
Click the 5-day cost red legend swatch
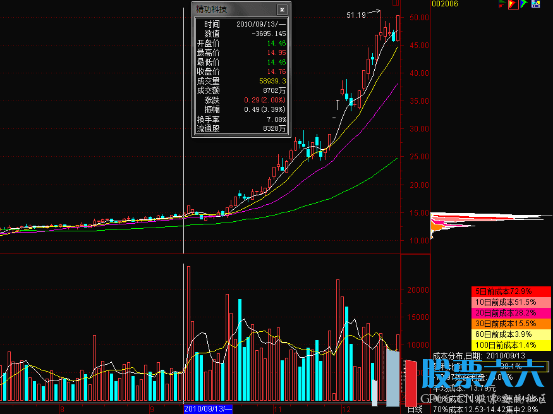[511, 291]
